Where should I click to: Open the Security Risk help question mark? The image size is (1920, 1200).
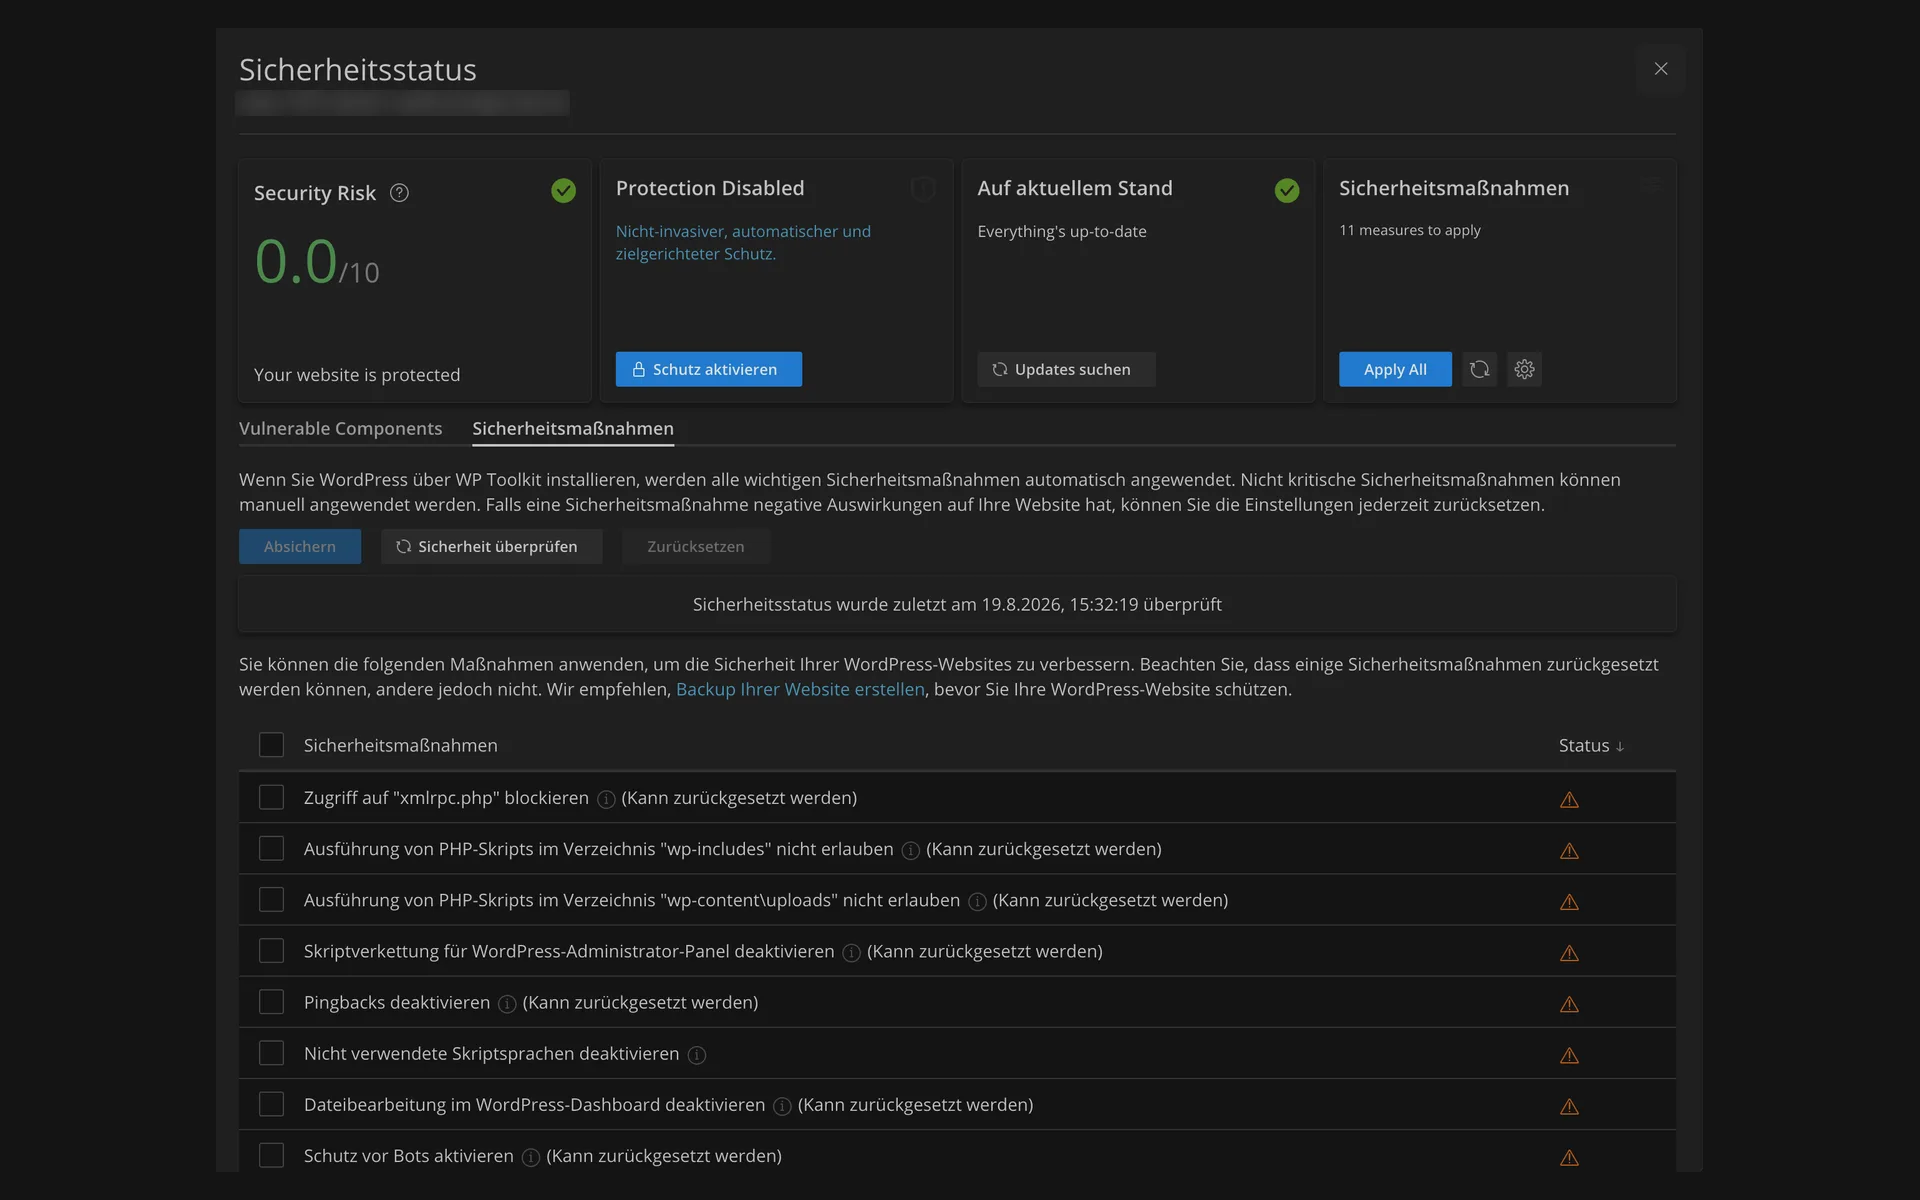(x=399, y=193)
